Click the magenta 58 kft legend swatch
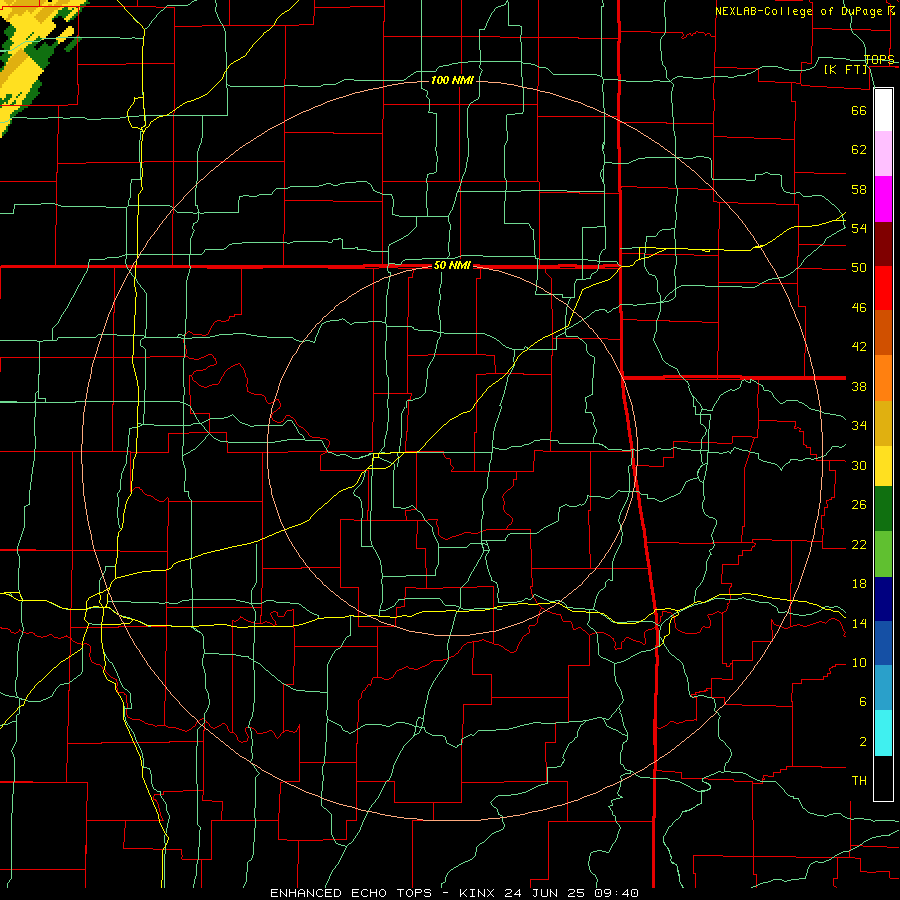 tap(883, 199)
